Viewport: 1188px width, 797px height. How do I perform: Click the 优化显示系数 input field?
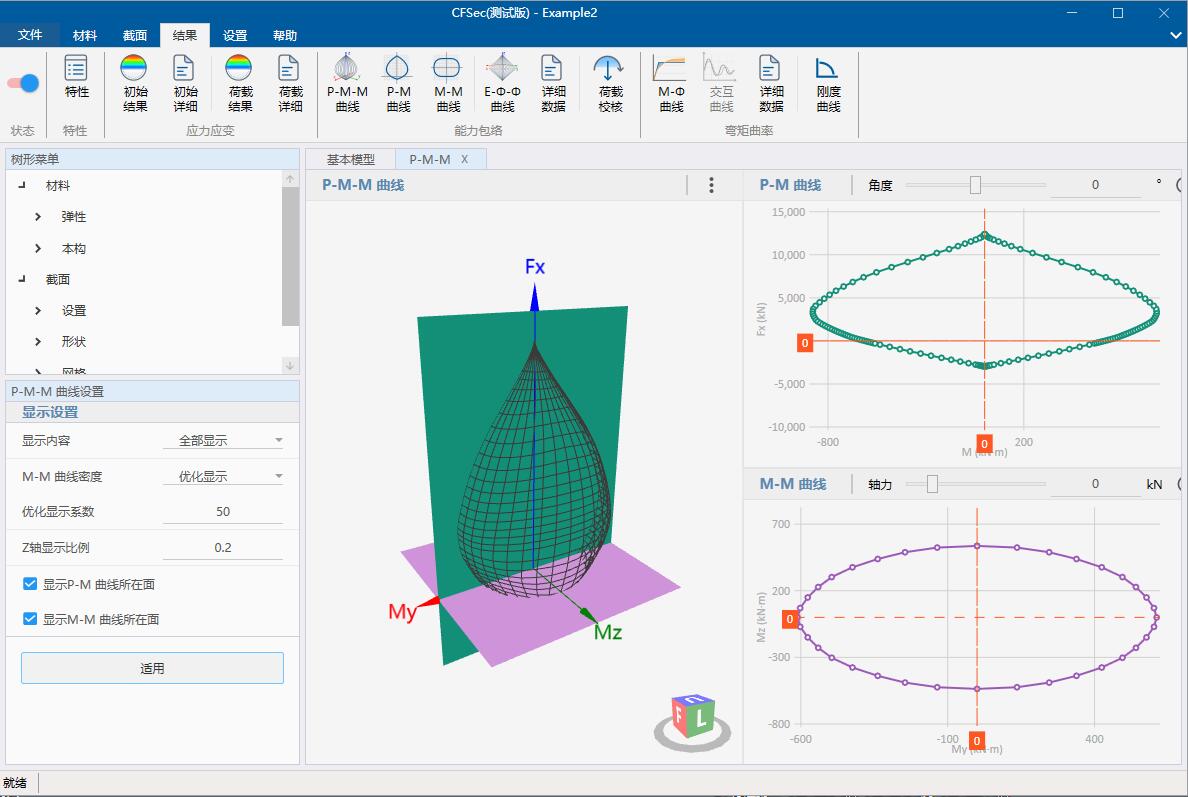[223, 511]
